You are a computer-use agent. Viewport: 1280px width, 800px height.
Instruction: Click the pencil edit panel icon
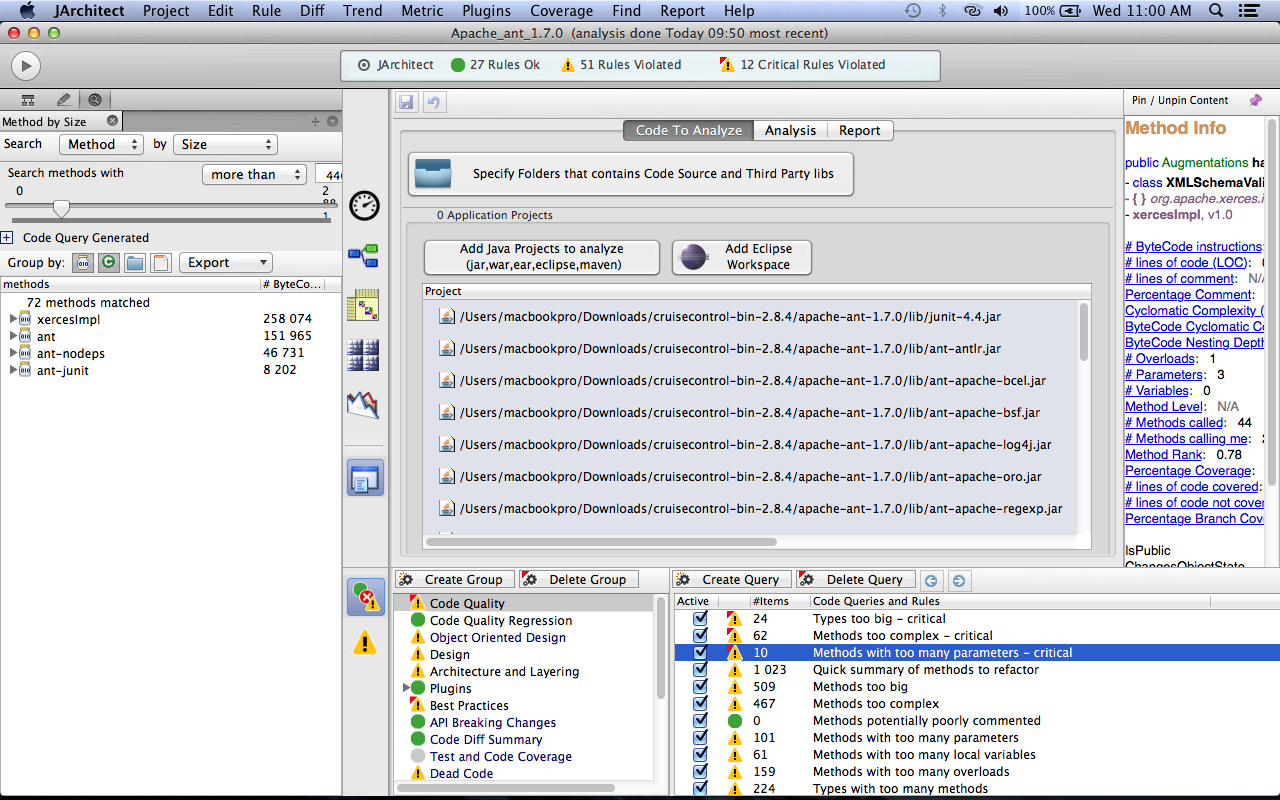point(64,100)
